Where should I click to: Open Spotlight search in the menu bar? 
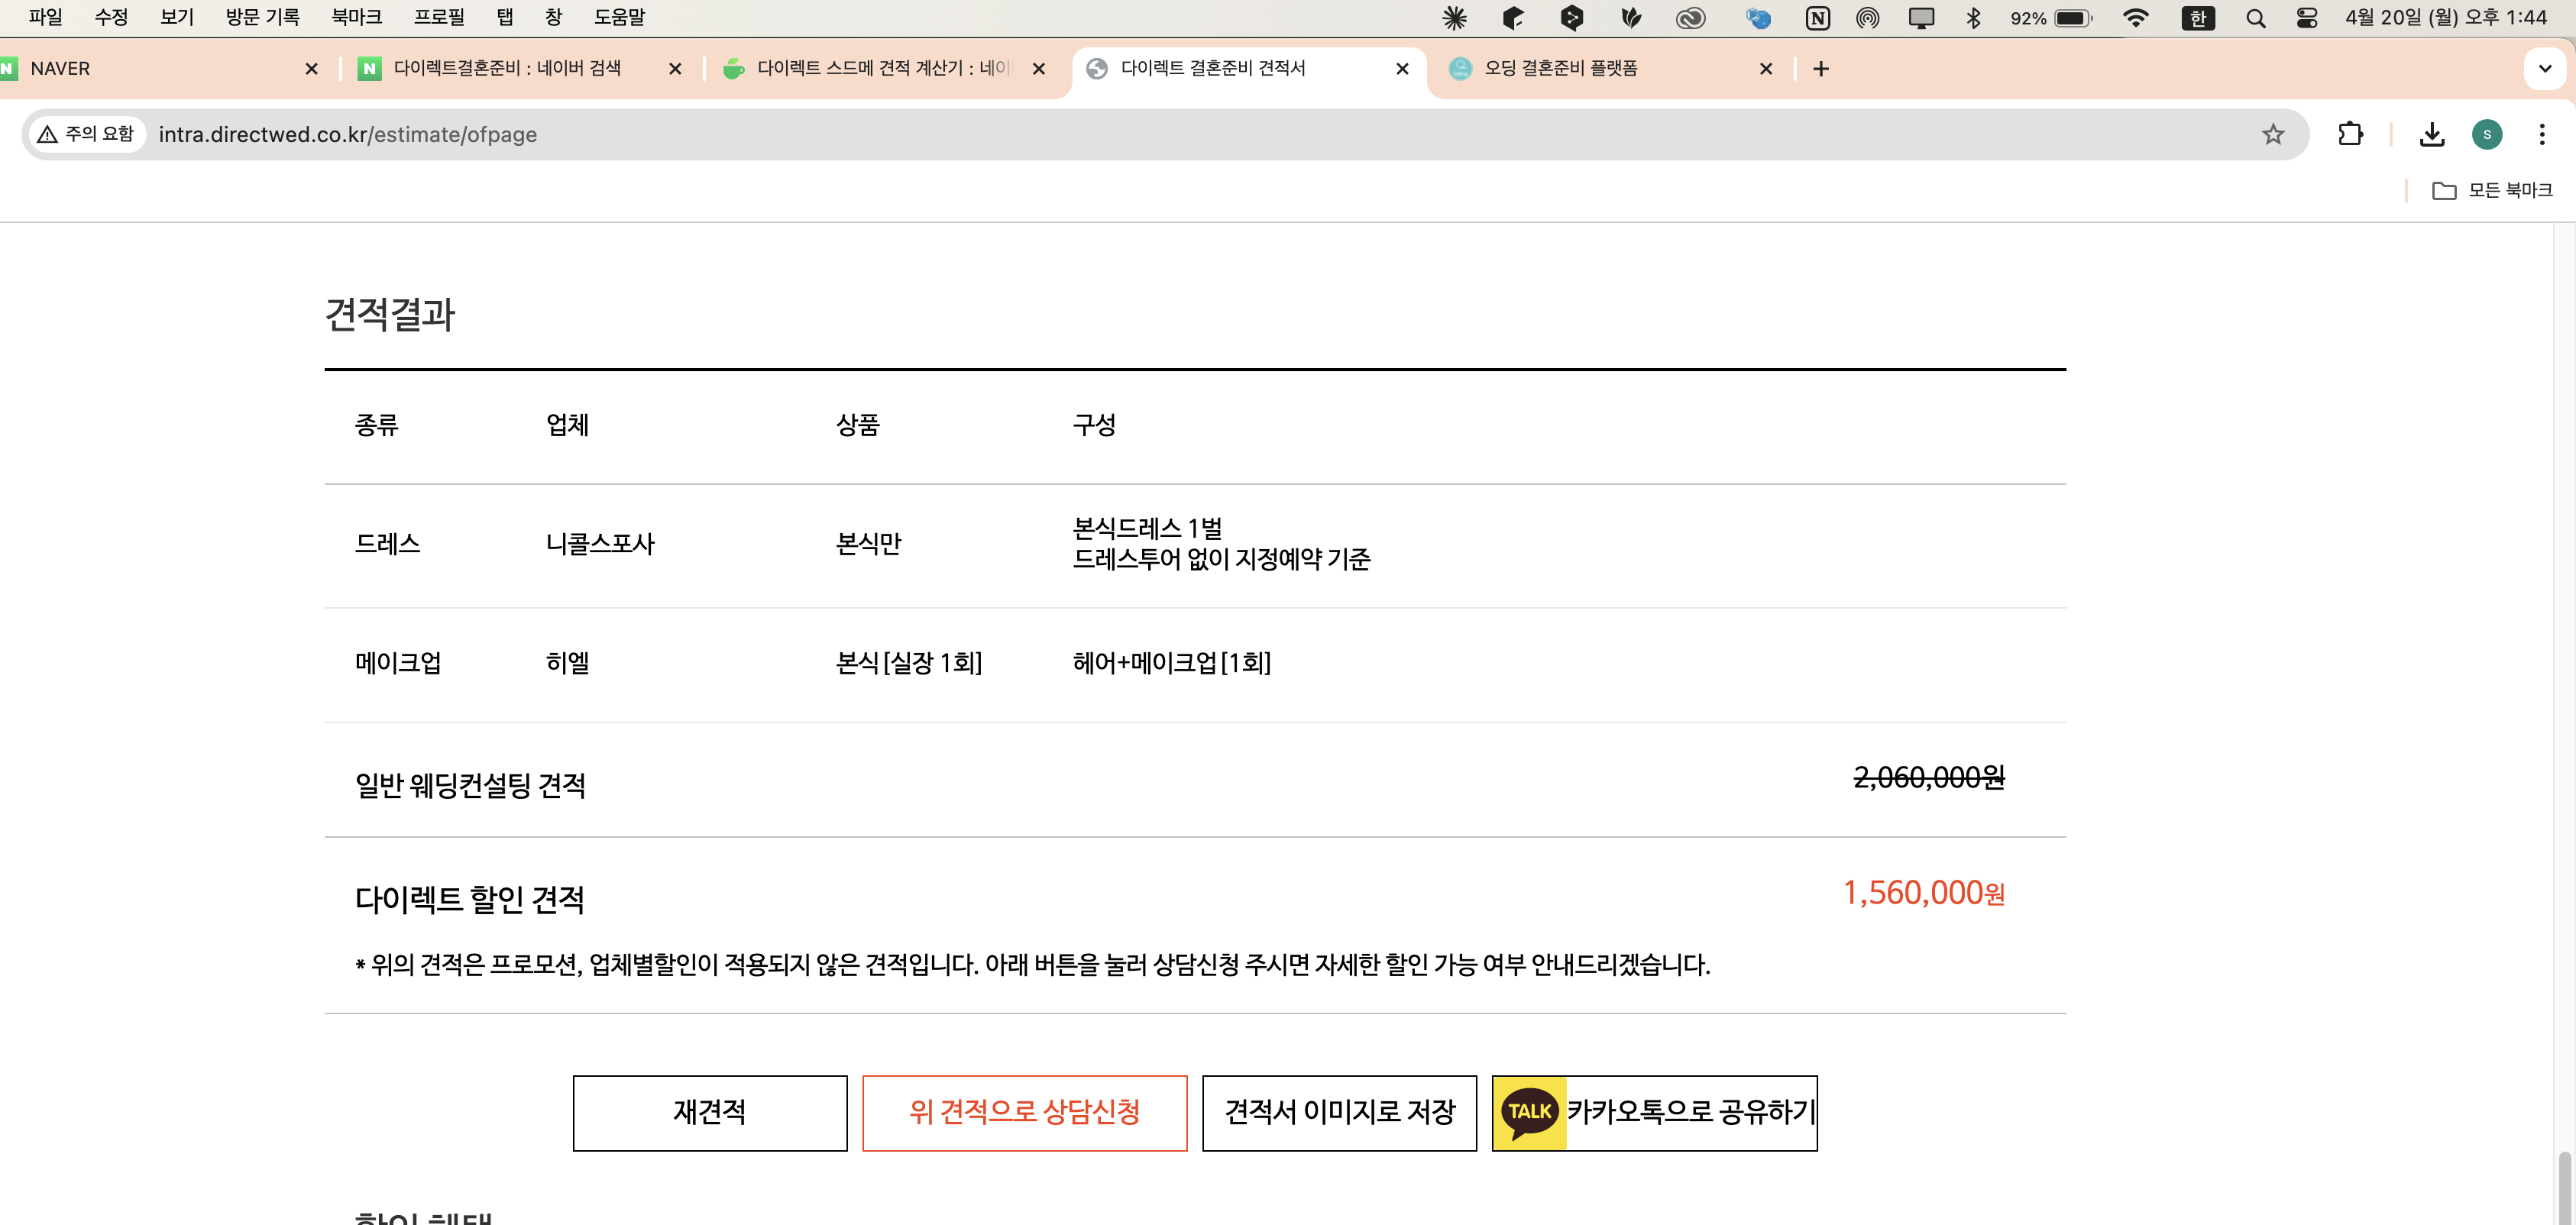pyautogui.click(x=2256, y=17)
